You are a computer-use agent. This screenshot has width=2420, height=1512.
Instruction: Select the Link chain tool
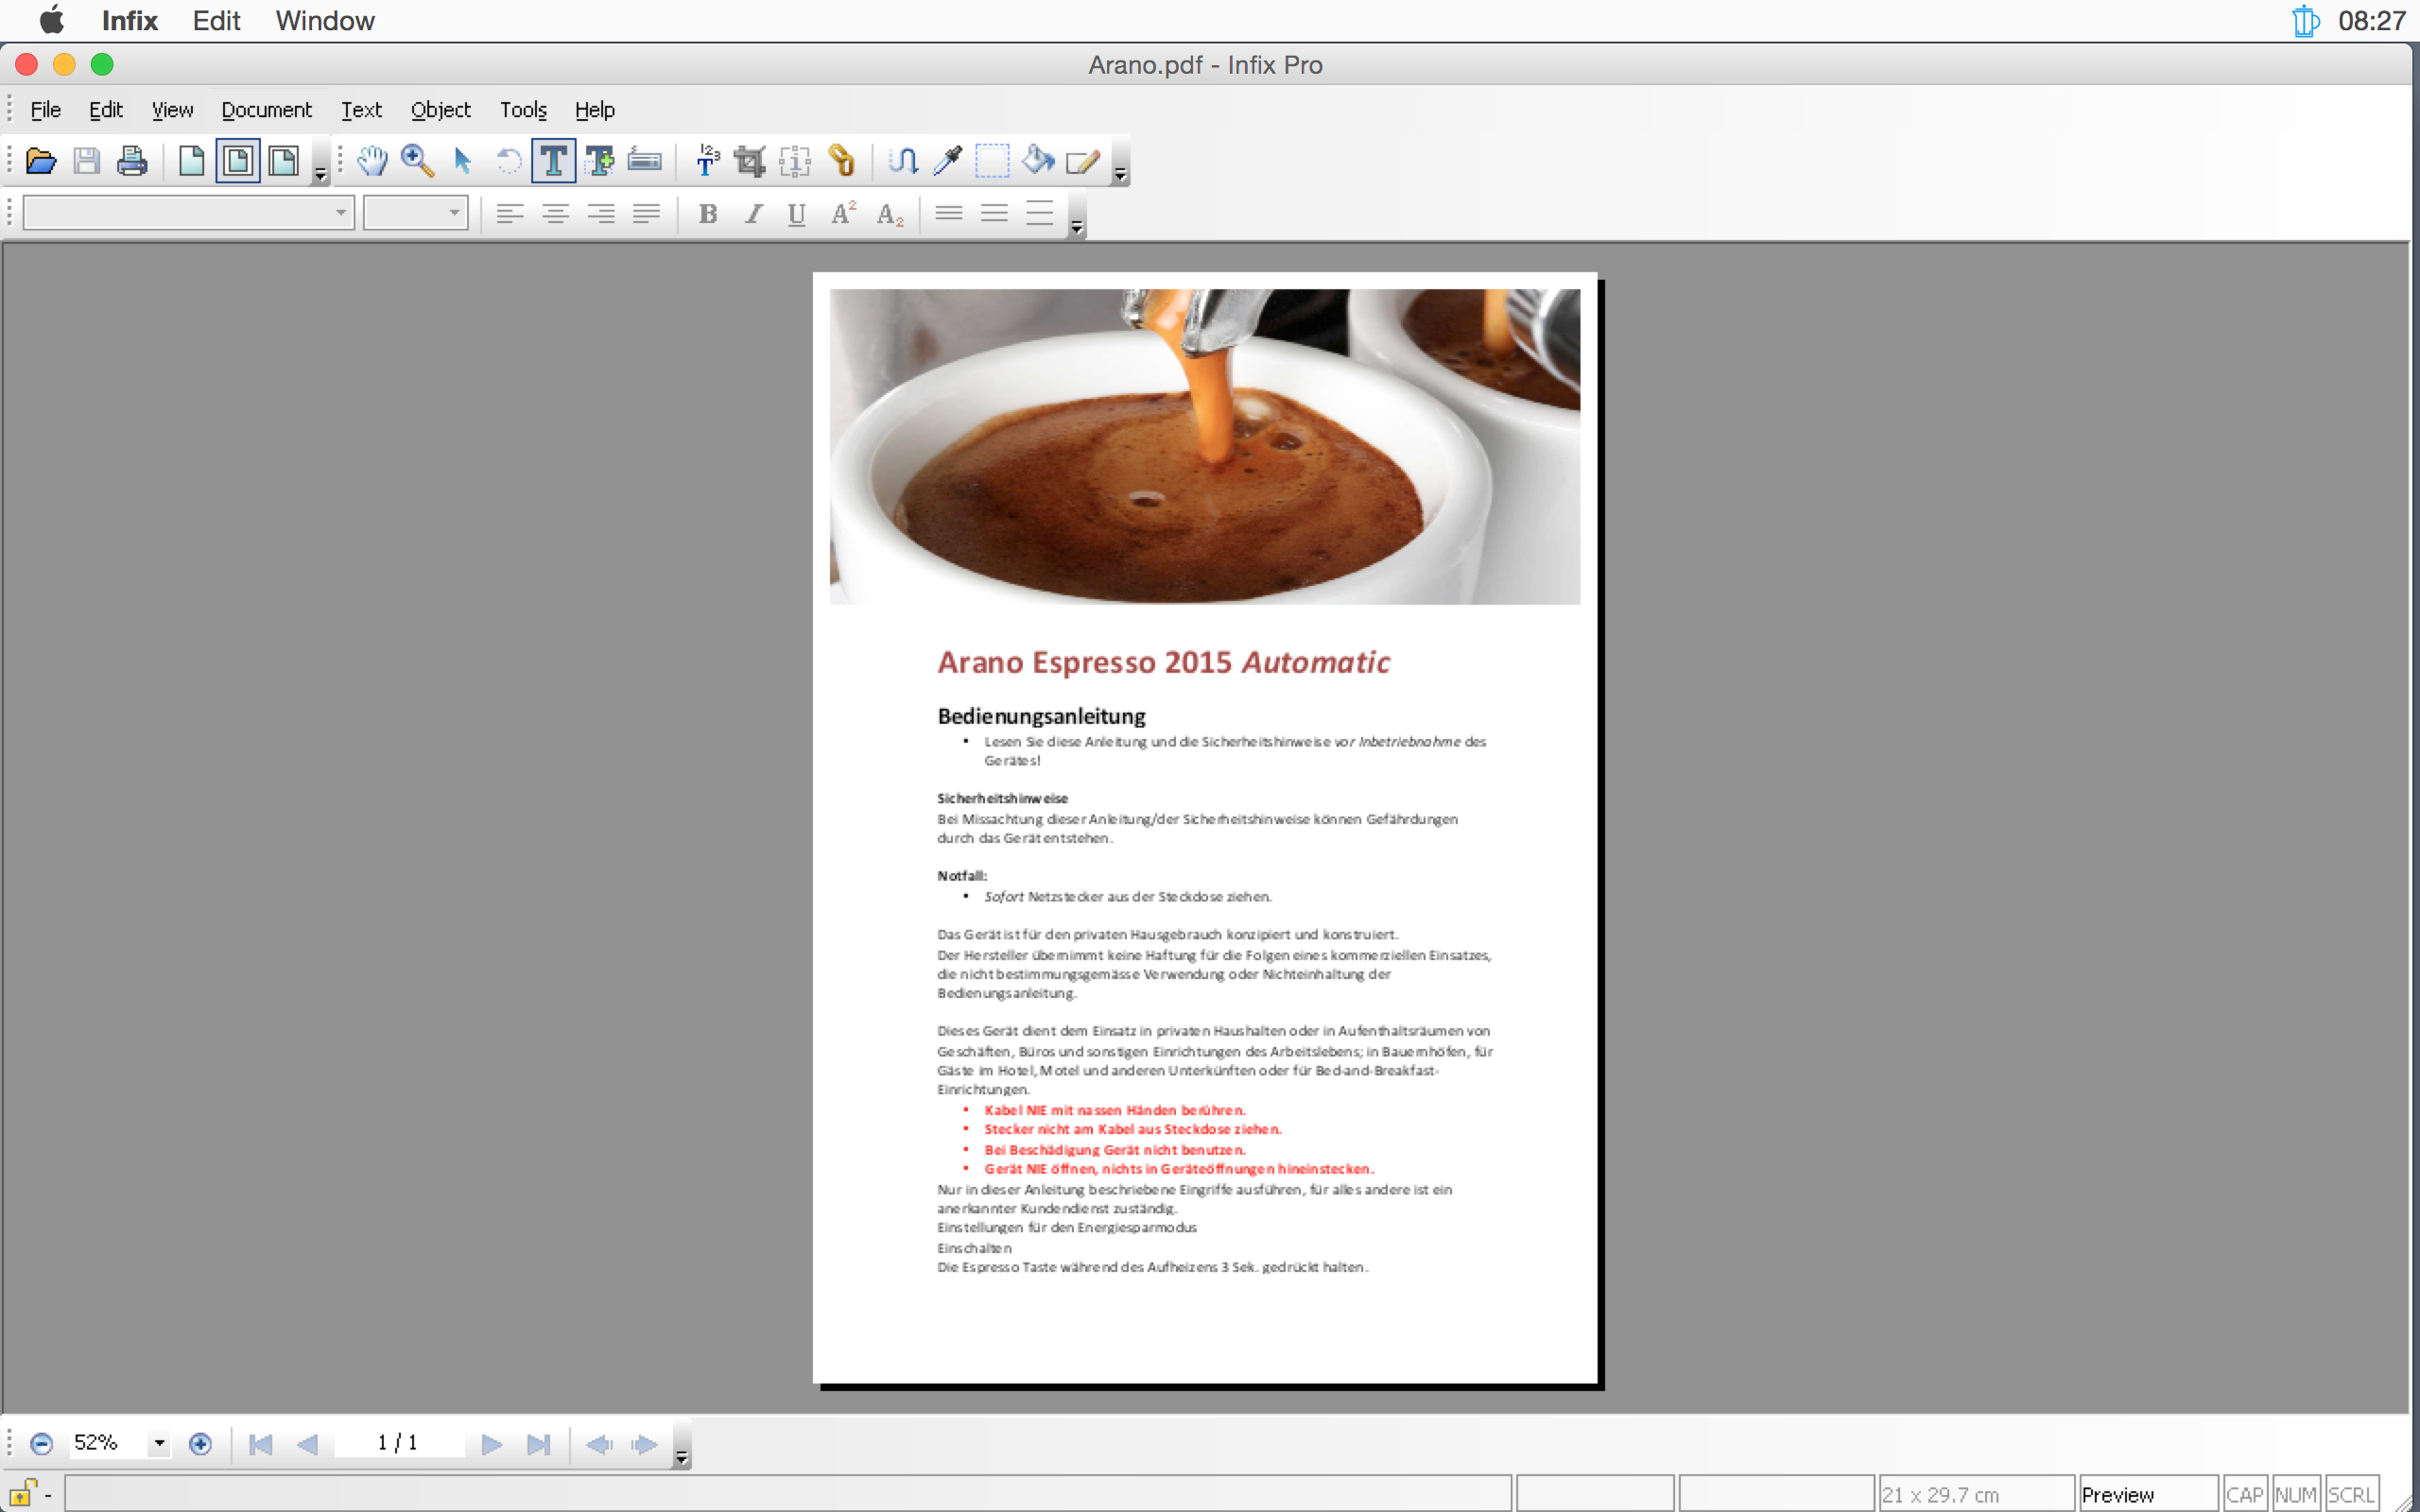click(x=842, y=161)
